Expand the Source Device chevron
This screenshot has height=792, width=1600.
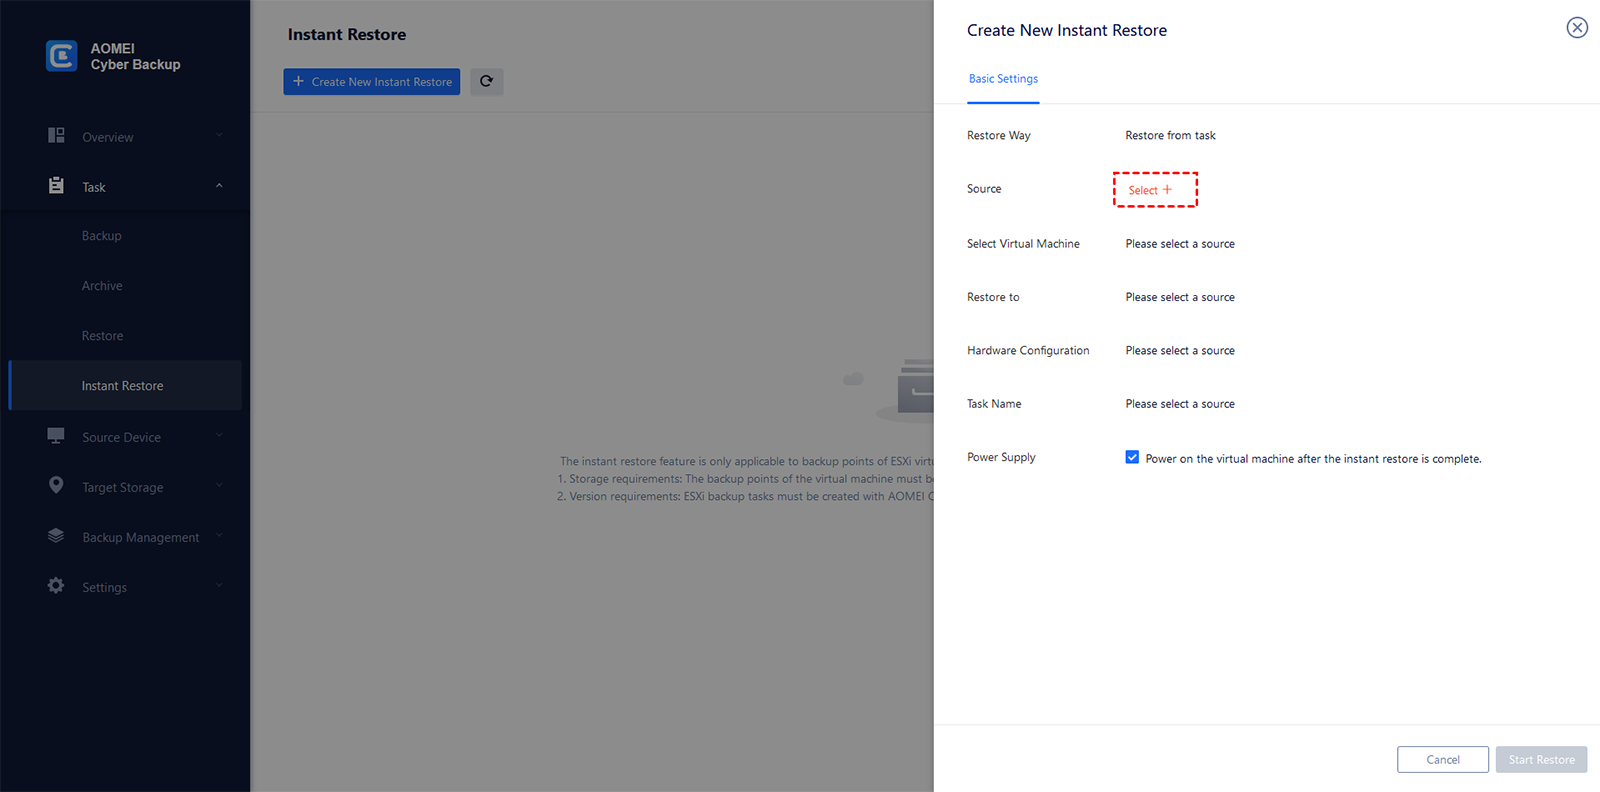(219, 435)
